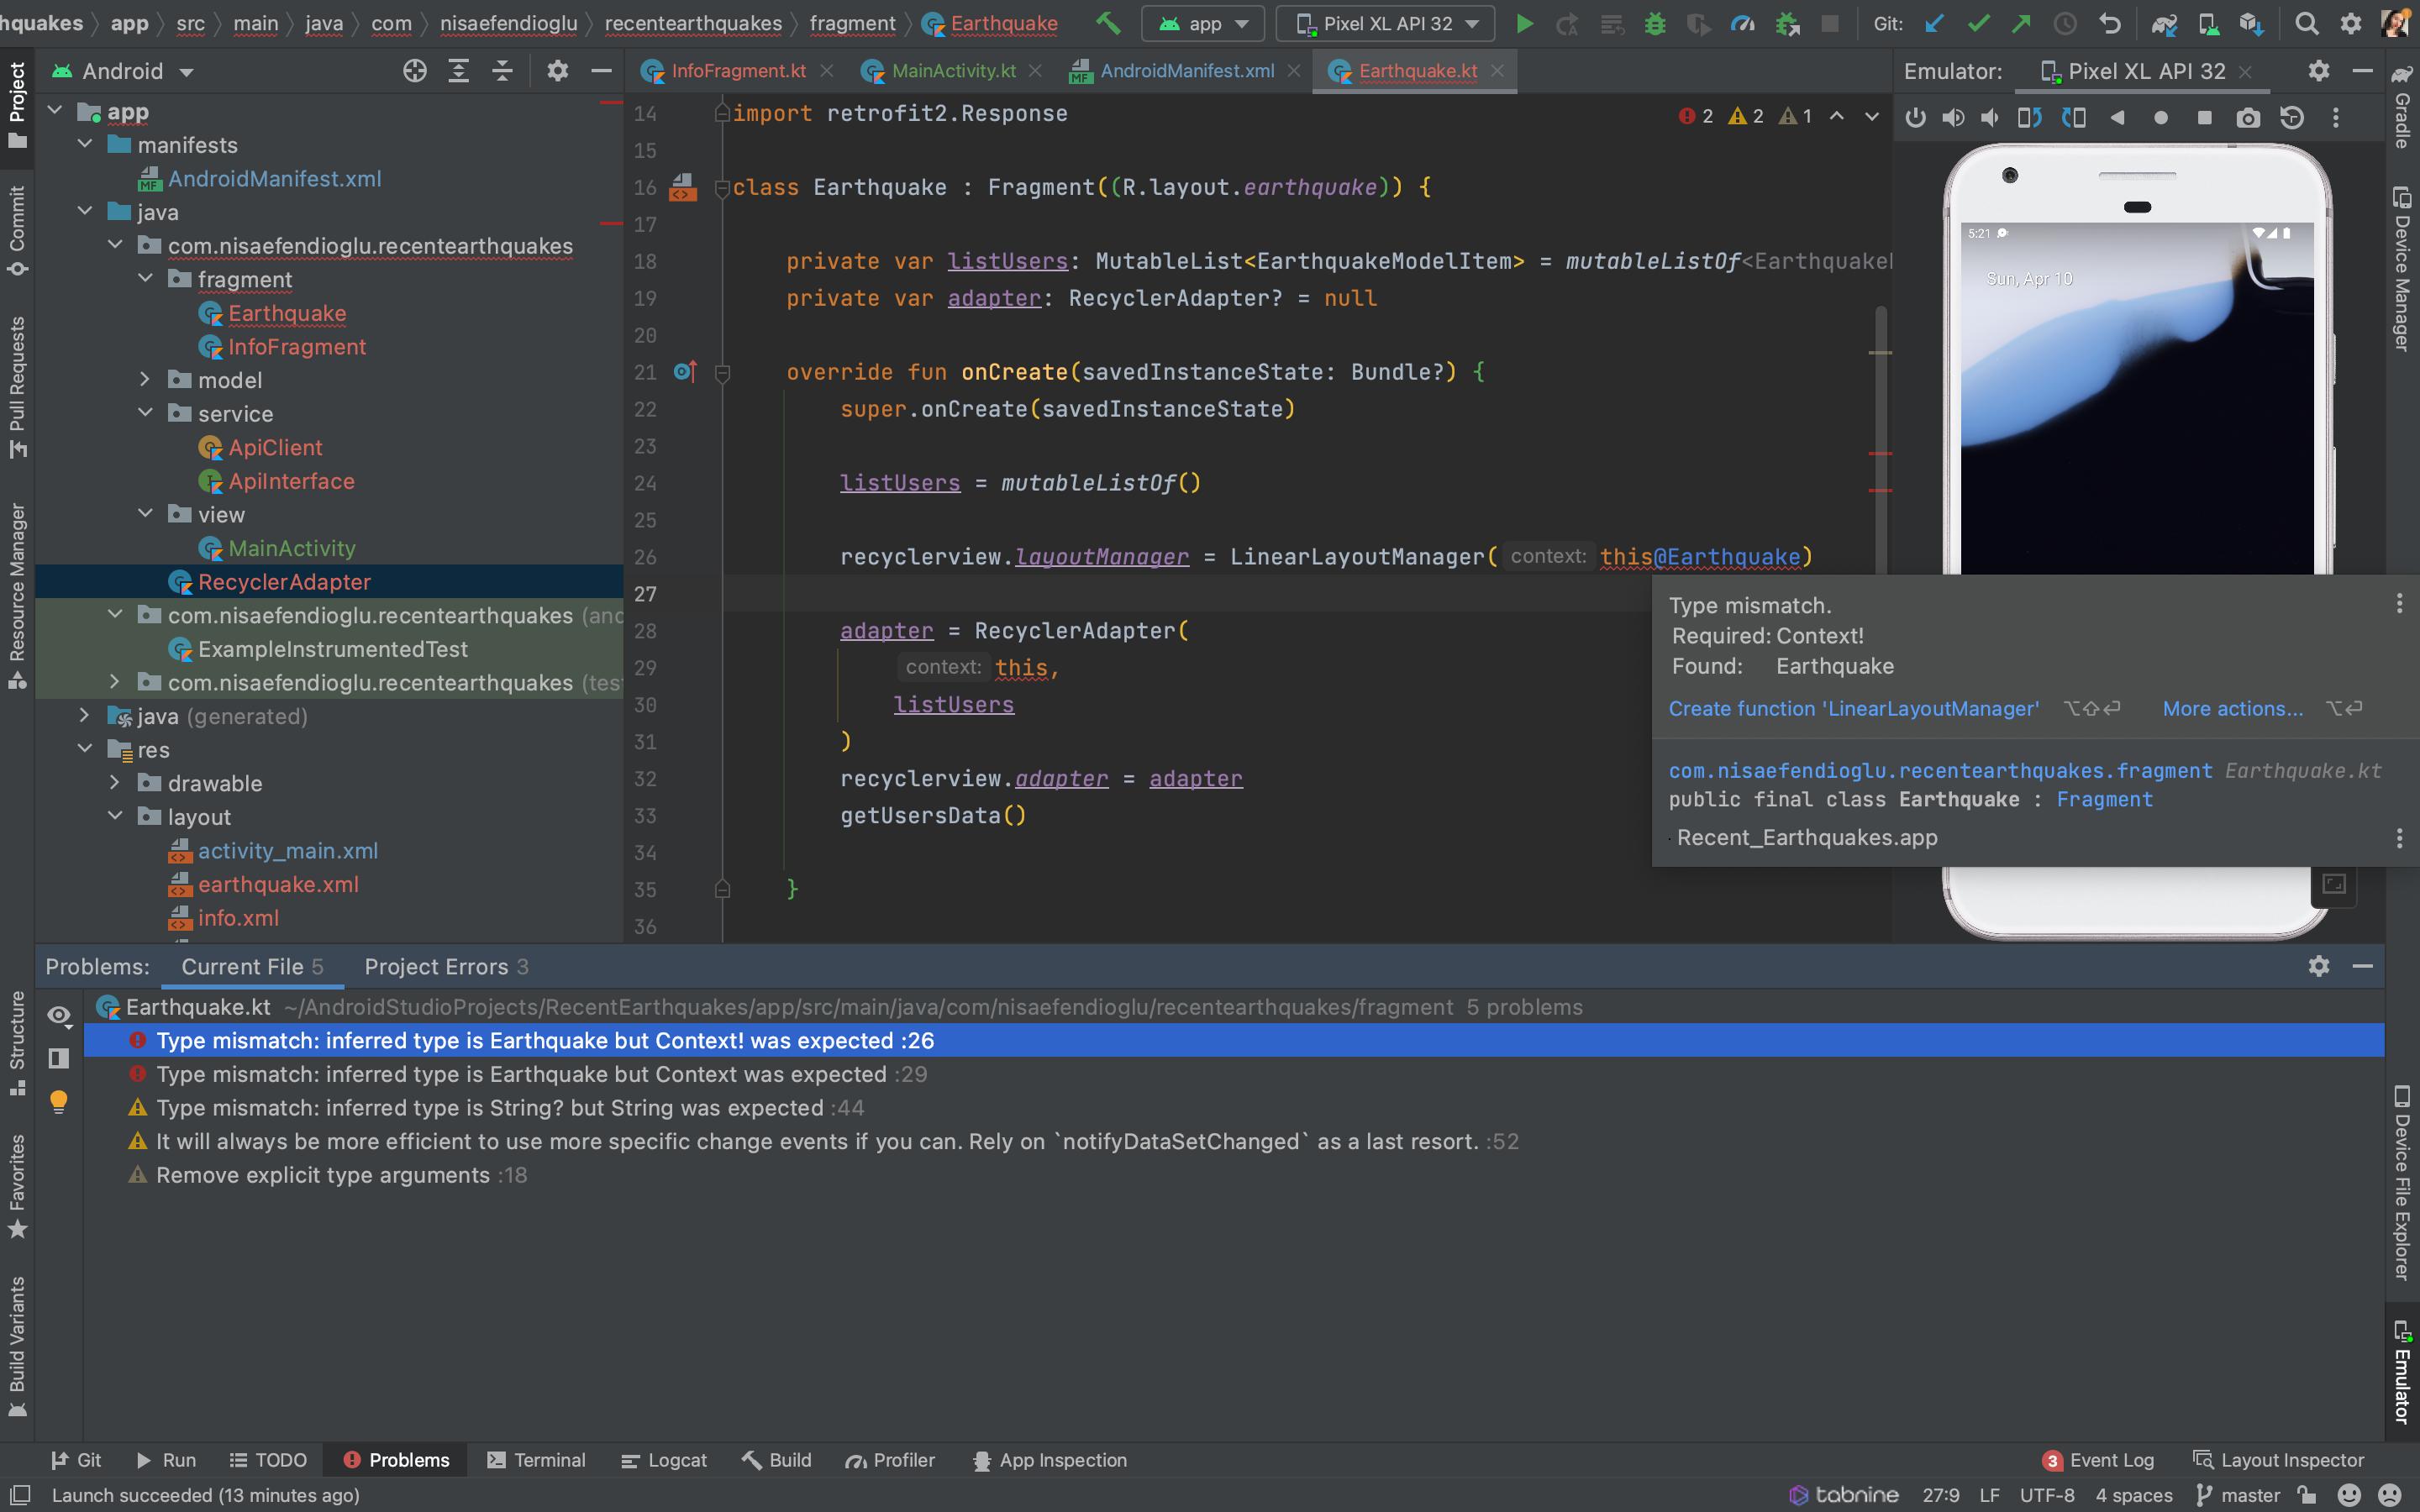2420x1512 pixels.
Task: Open the app run configuration dropdown
Action: pos(1203,23)
